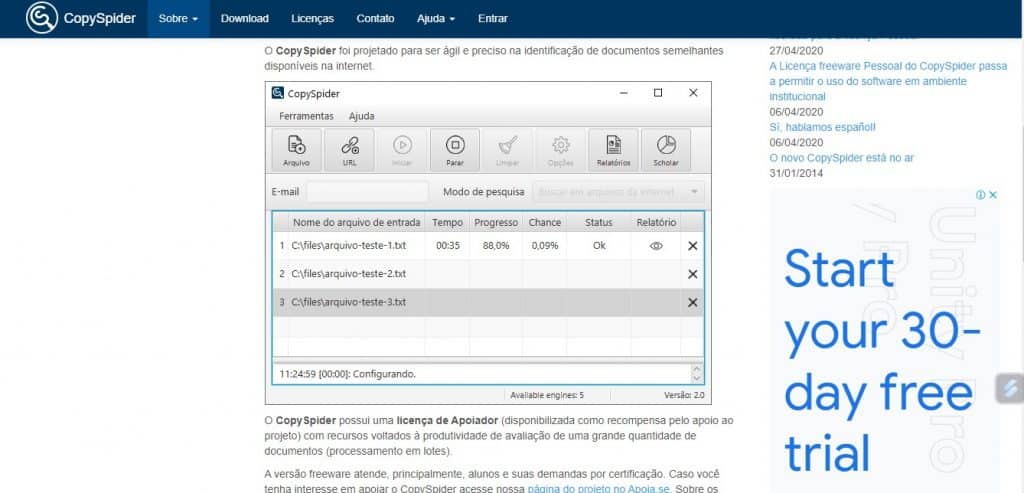Click the Progresso column header

coord(496,223)
